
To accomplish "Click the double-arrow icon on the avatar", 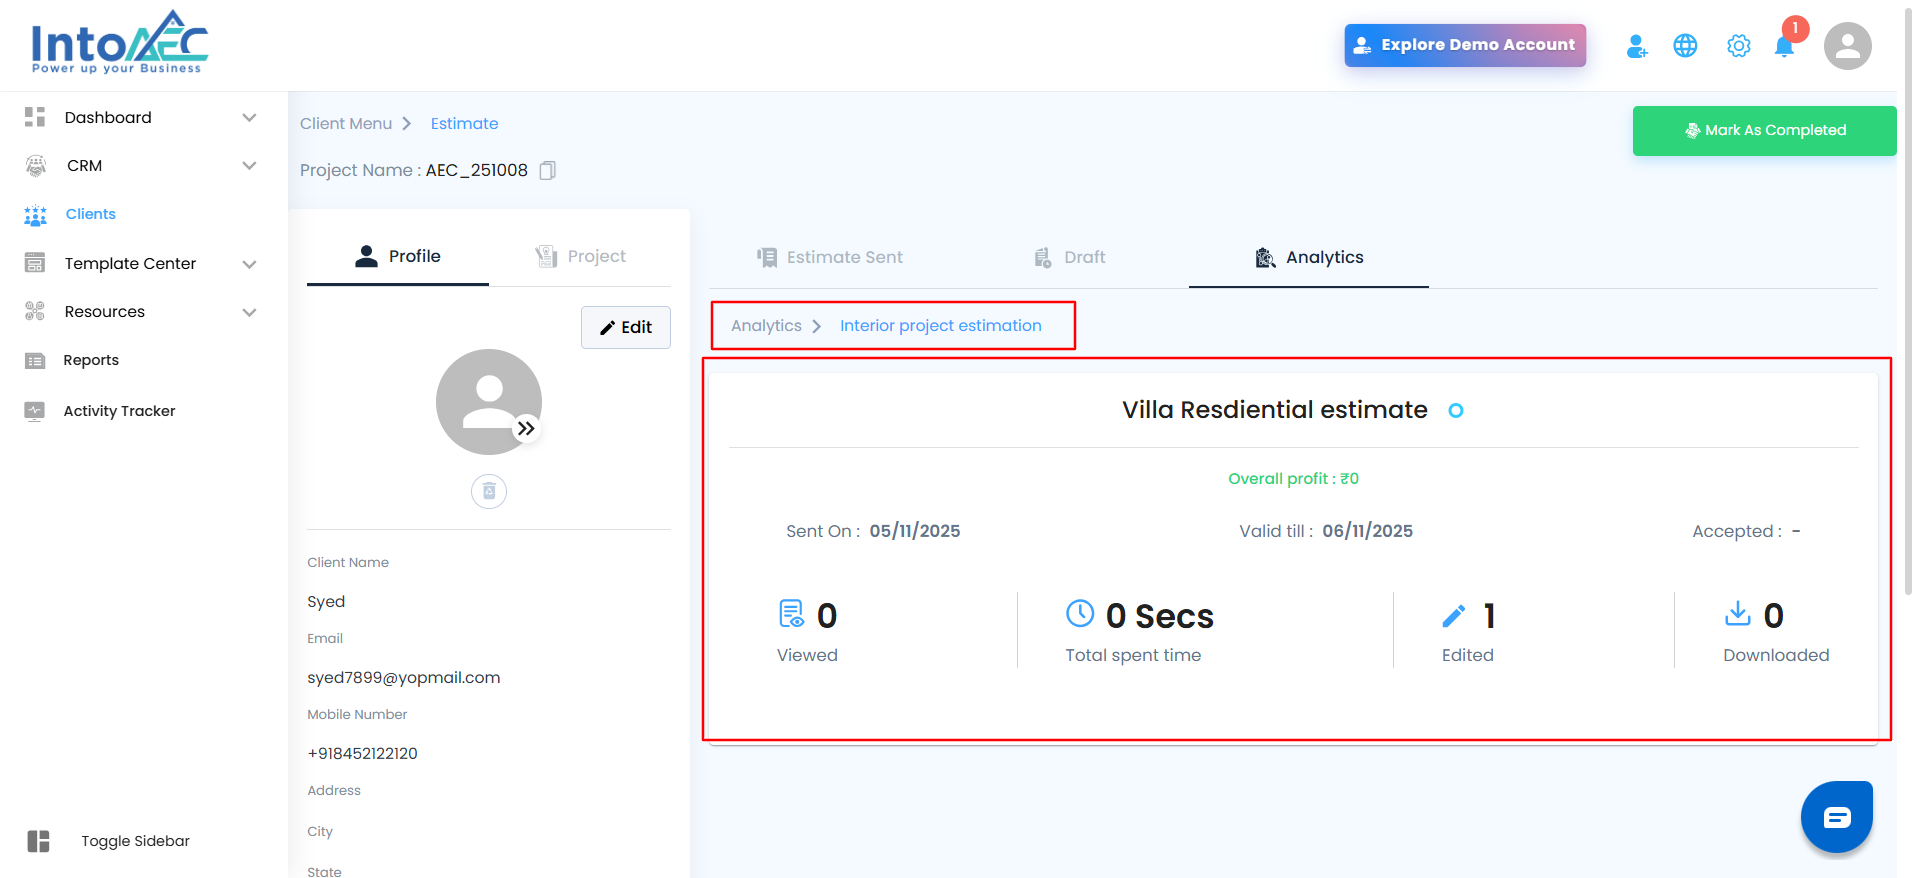I will tap(526, 429).
